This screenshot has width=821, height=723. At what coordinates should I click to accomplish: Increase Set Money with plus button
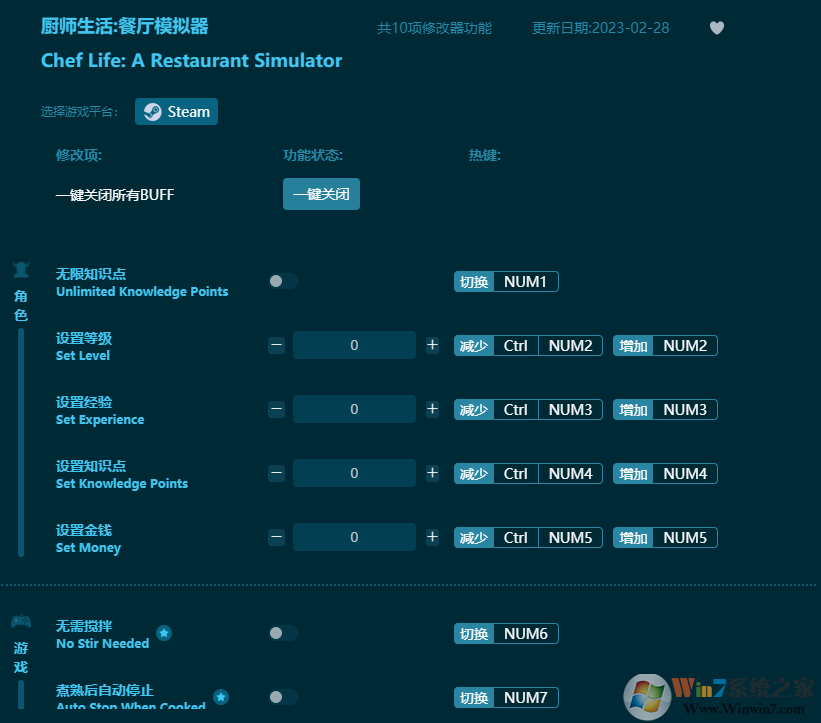(x=432, y=537)
